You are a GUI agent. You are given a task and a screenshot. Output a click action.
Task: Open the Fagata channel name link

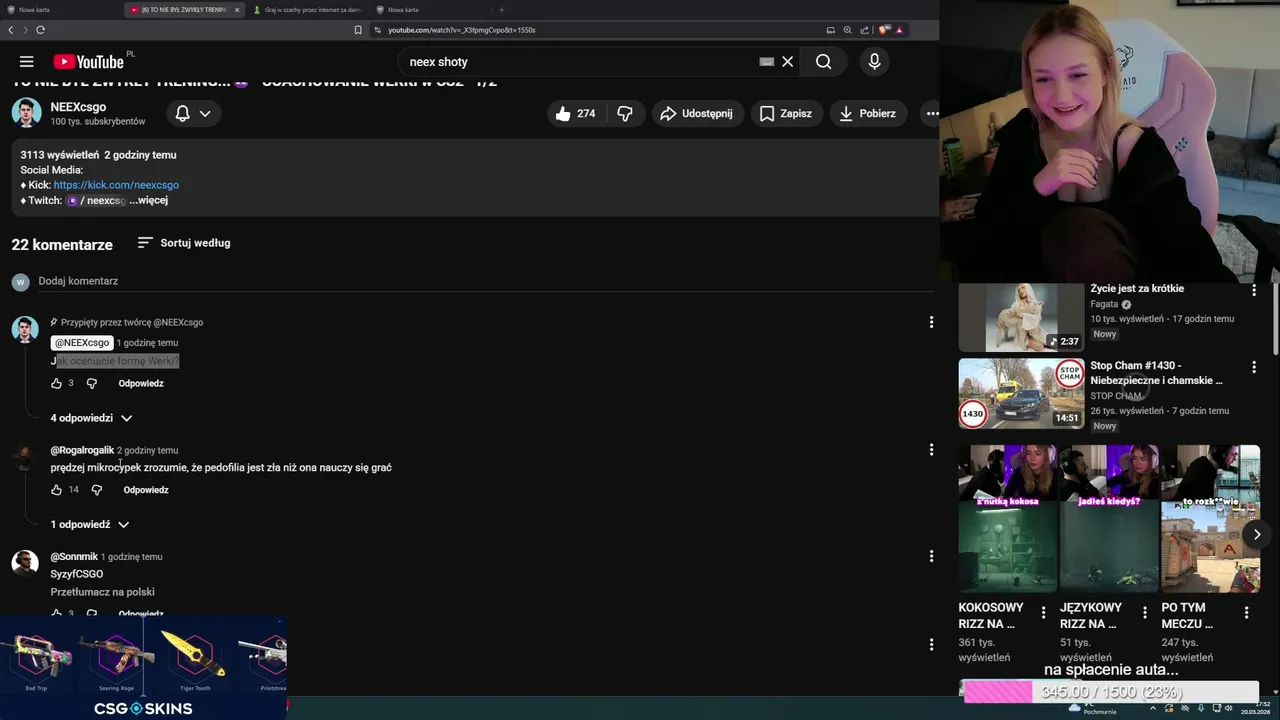coord(1104,304)
